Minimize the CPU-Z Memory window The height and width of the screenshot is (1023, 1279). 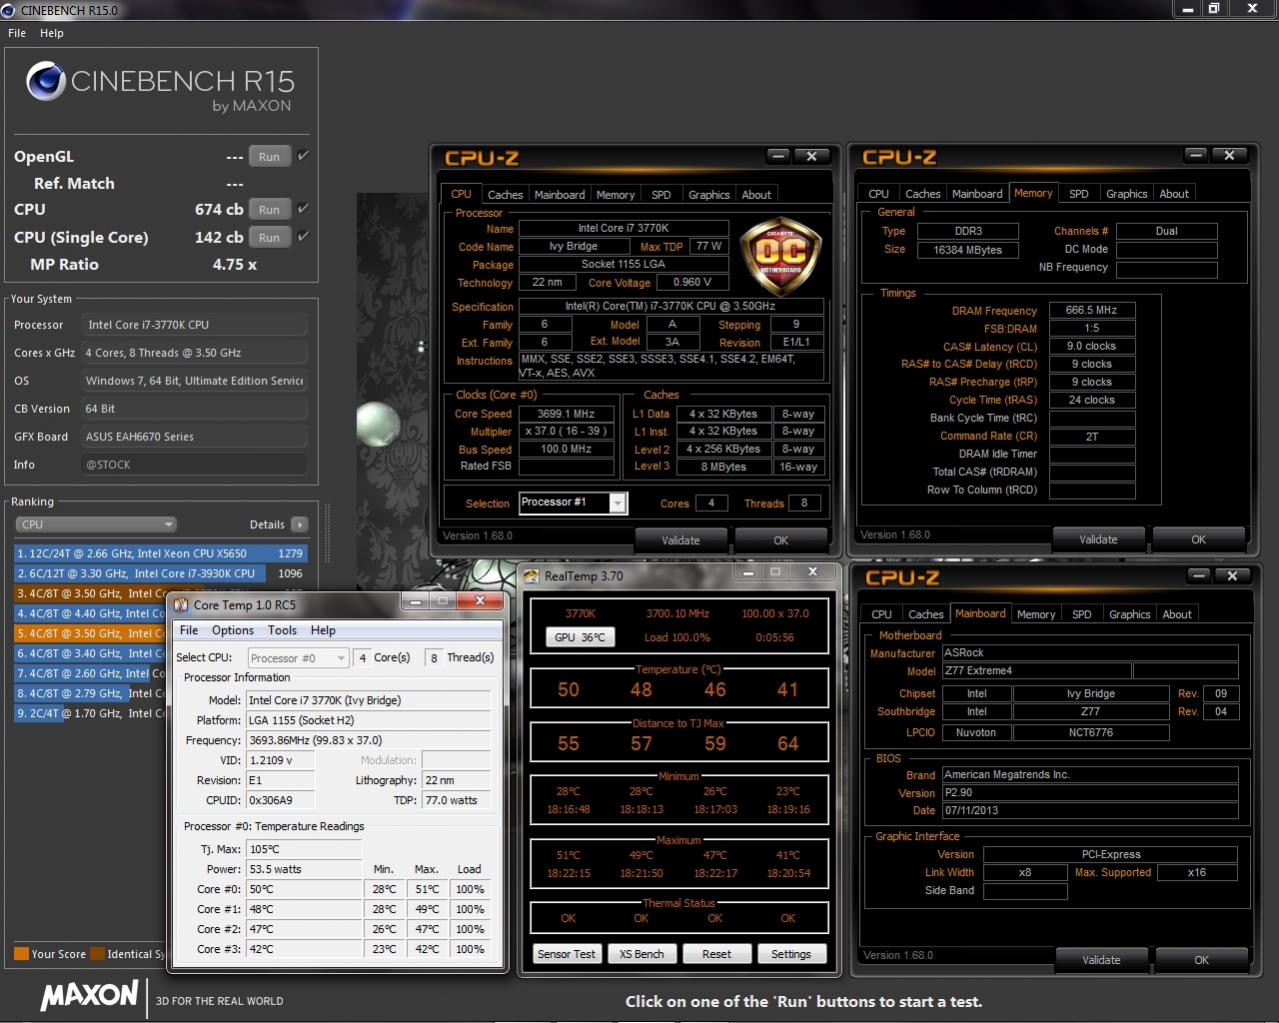click(1195, 155)
